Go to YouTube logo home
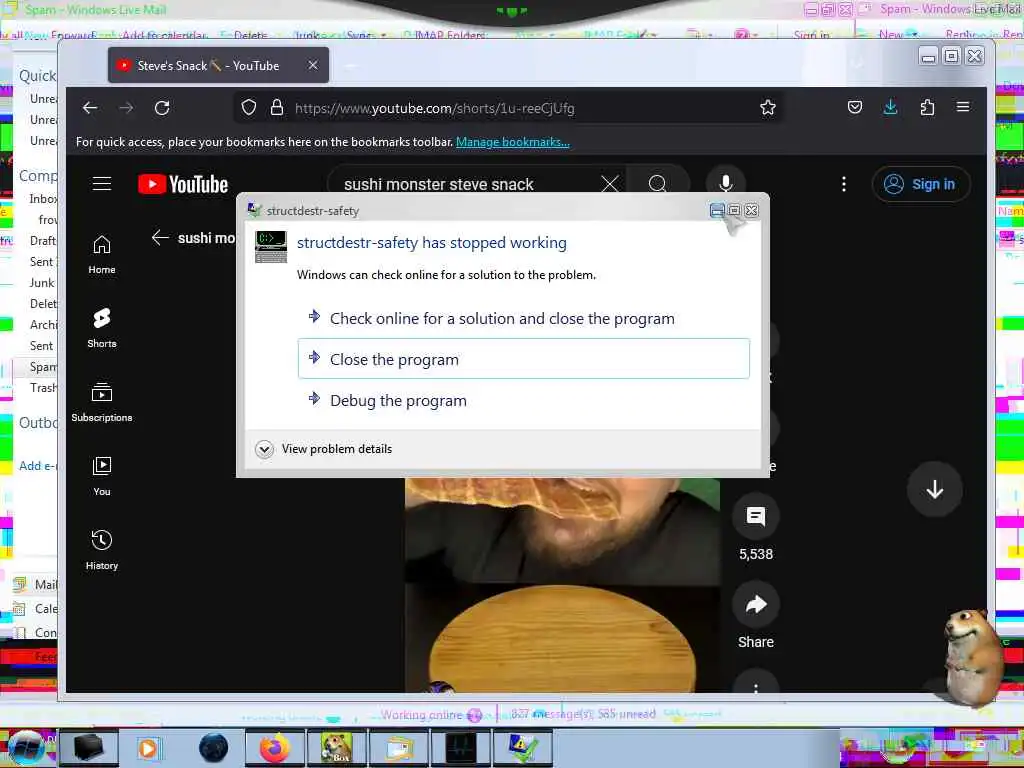The width and height of the screenshot is (1024, 768). 183,184
